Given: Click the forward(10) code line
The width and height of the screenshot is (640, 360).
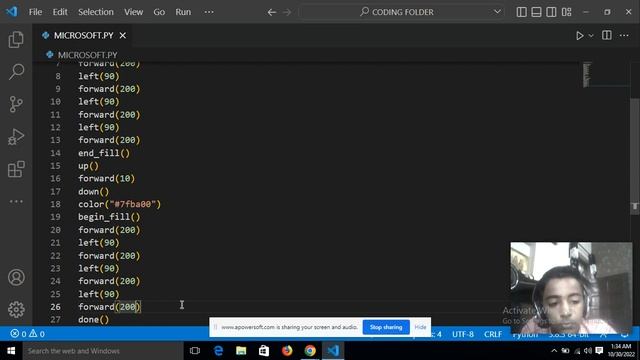Looking at the screenshot, I should (106, 178).
